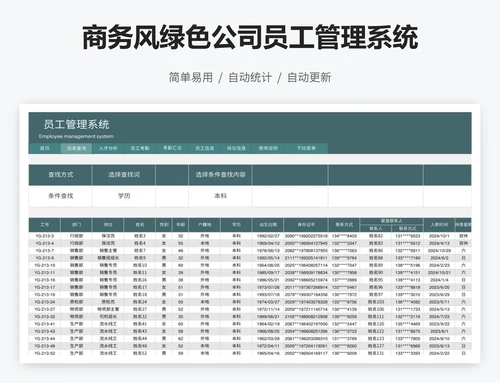Viewport: 500px width, 383px height.
Task: Click the 司机组长 position cell
Action: pyautogui.click(x=108, y=317)
